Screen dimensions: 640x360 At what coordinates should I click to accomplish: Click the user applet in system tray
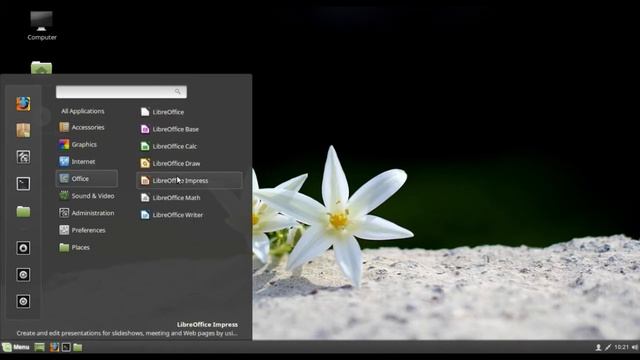598,347
